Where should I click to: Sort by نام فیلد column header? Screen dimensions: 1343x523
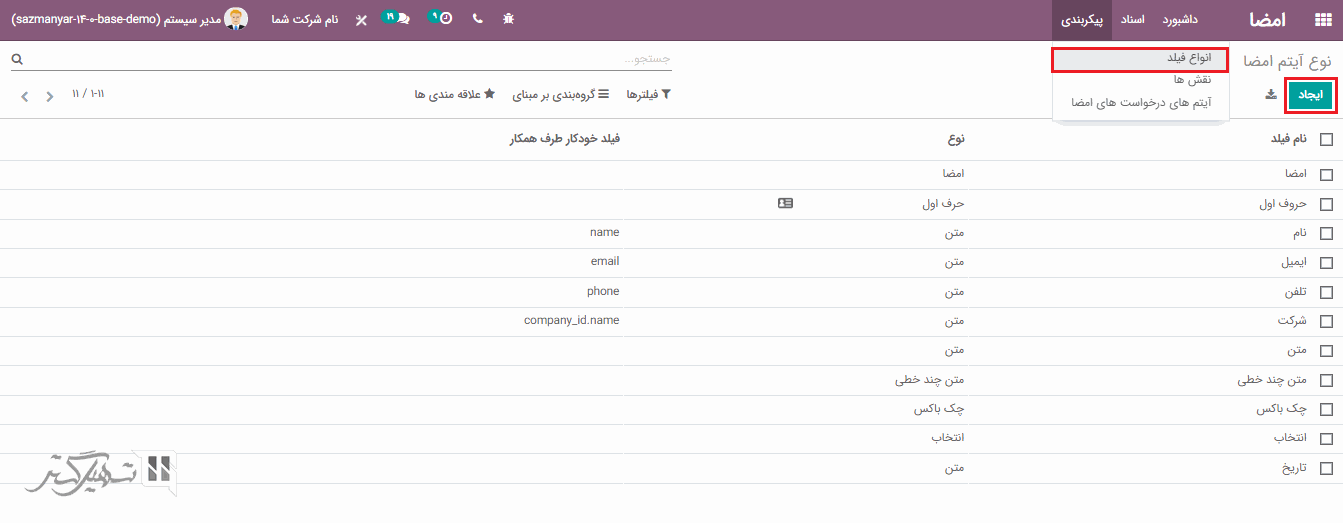[1288, 139]
